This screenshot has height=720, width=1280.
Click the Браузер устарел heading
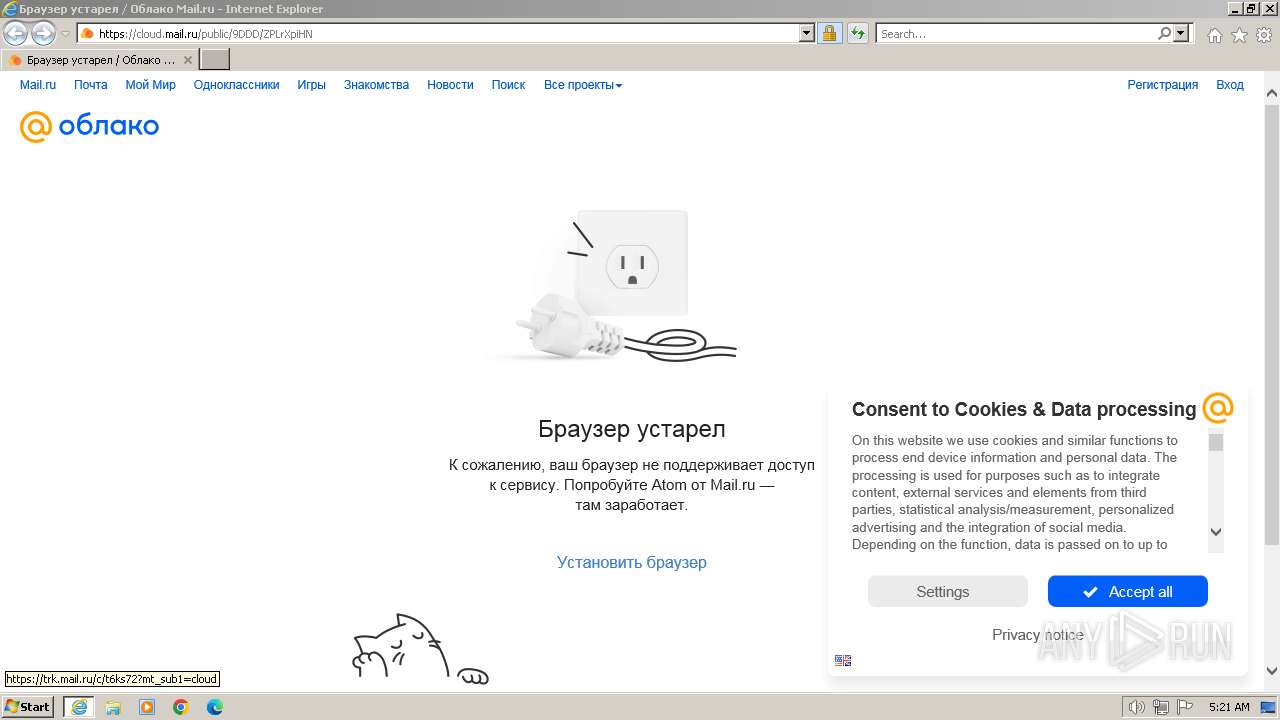tap(631, 429)
